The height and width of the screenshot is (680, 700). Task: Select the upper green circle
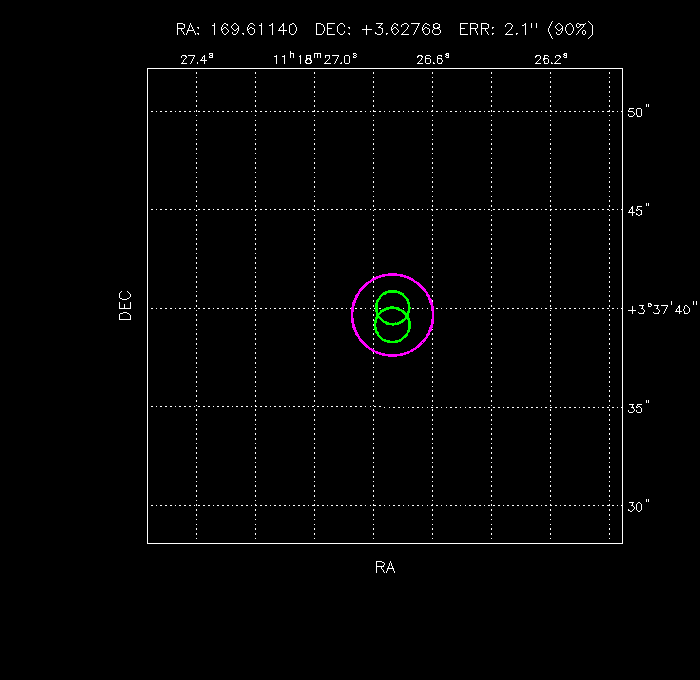pos(393,291)
